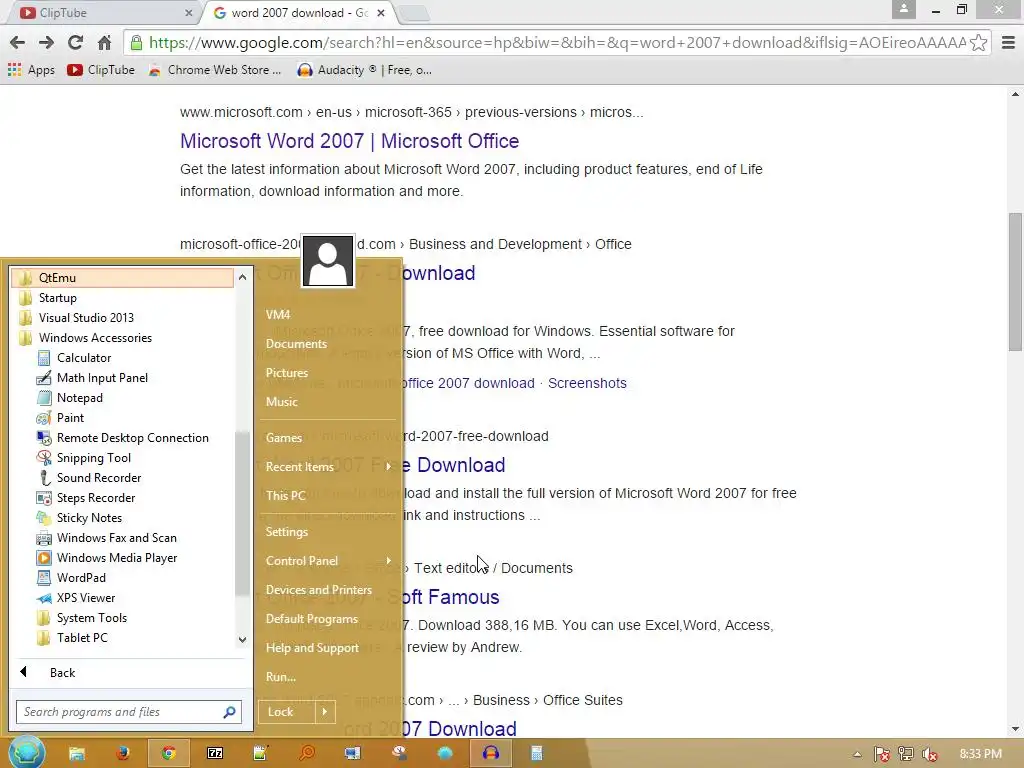Switch to the ClipTube tab

click(104, 13)
